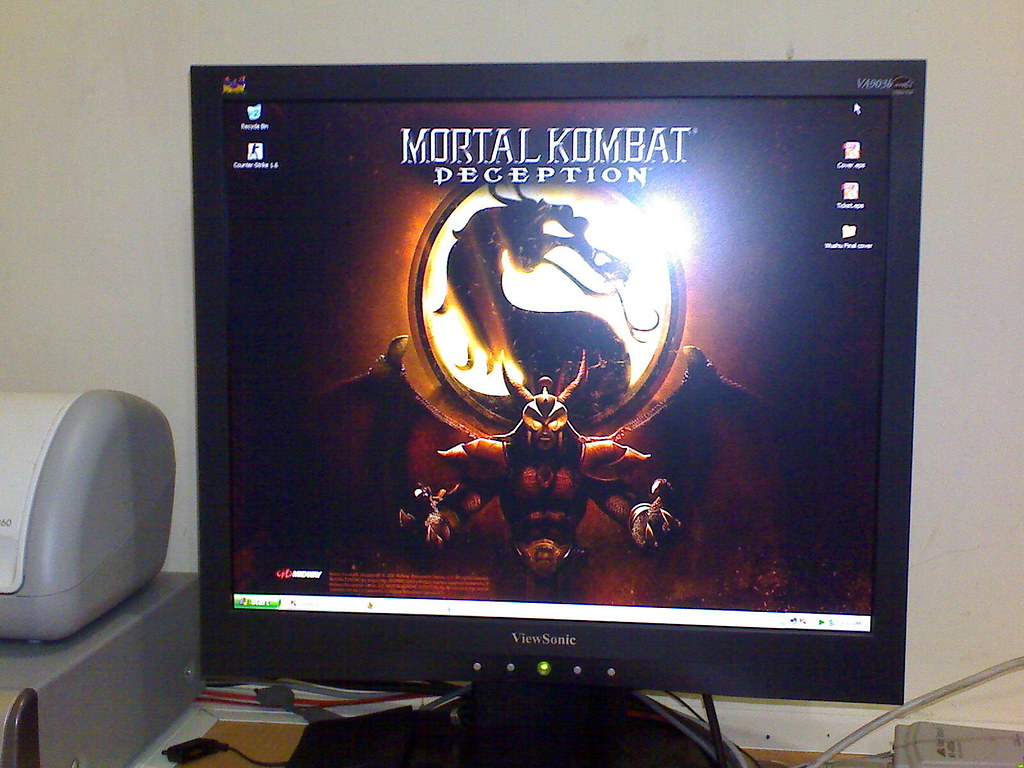Click the "Wushu Final cover" folder label
Viewport: 1024px width, 768px height.
(848, 246)
